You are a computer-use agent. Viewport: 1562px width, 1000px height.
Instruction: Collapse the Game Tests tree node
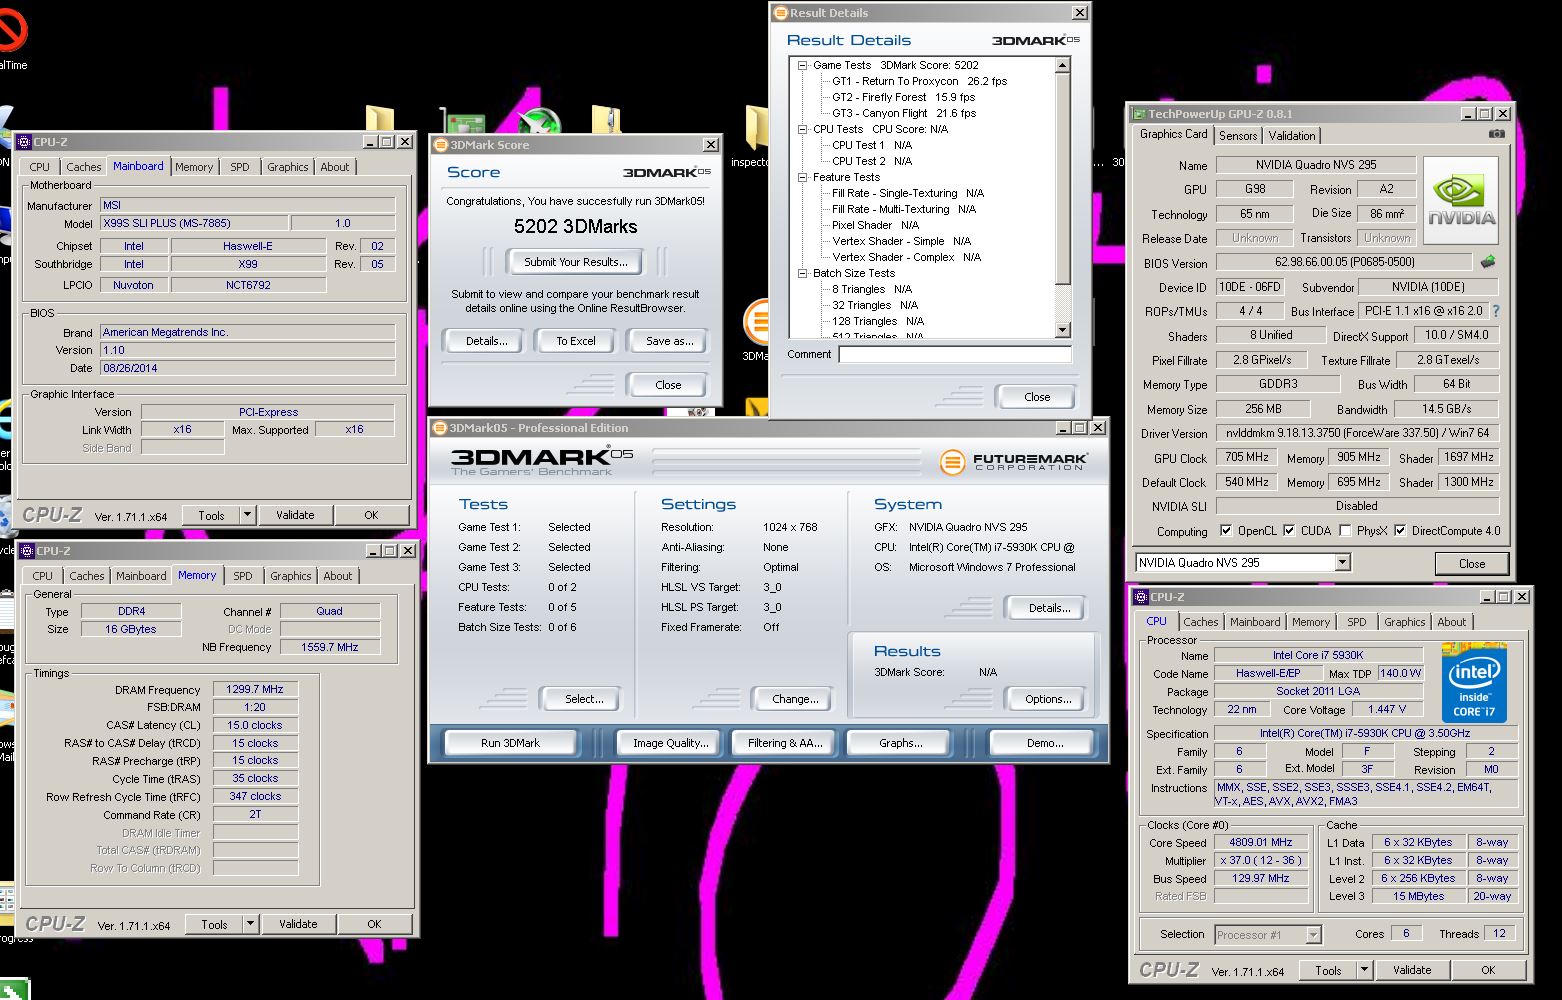tap(802, 65)
